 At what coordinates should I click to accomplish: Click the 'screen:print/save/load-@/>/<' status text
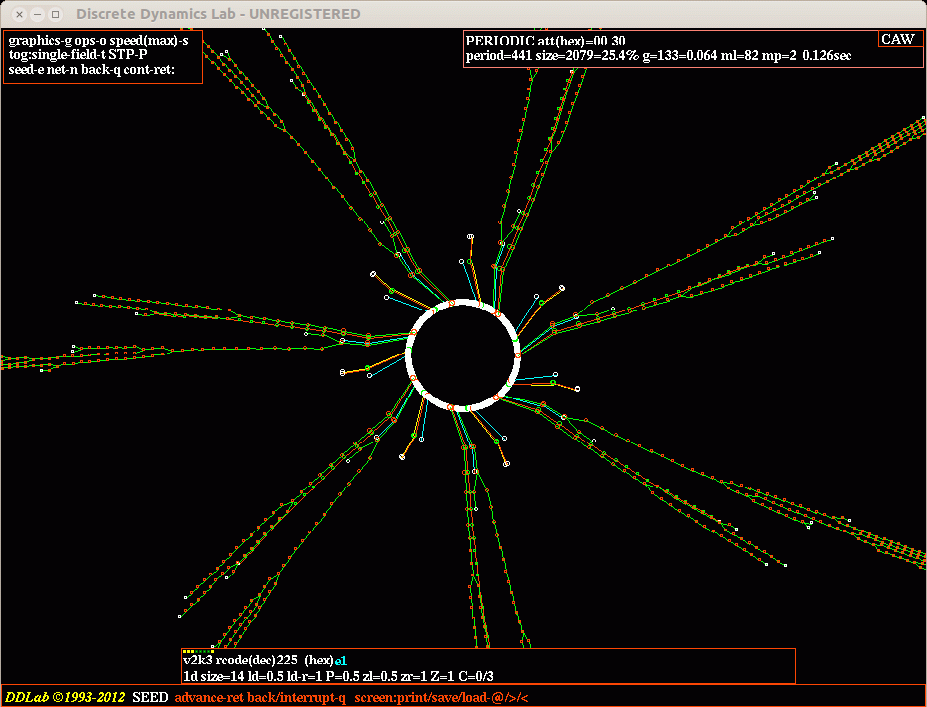pyautogui.click(x=441, y=698)
